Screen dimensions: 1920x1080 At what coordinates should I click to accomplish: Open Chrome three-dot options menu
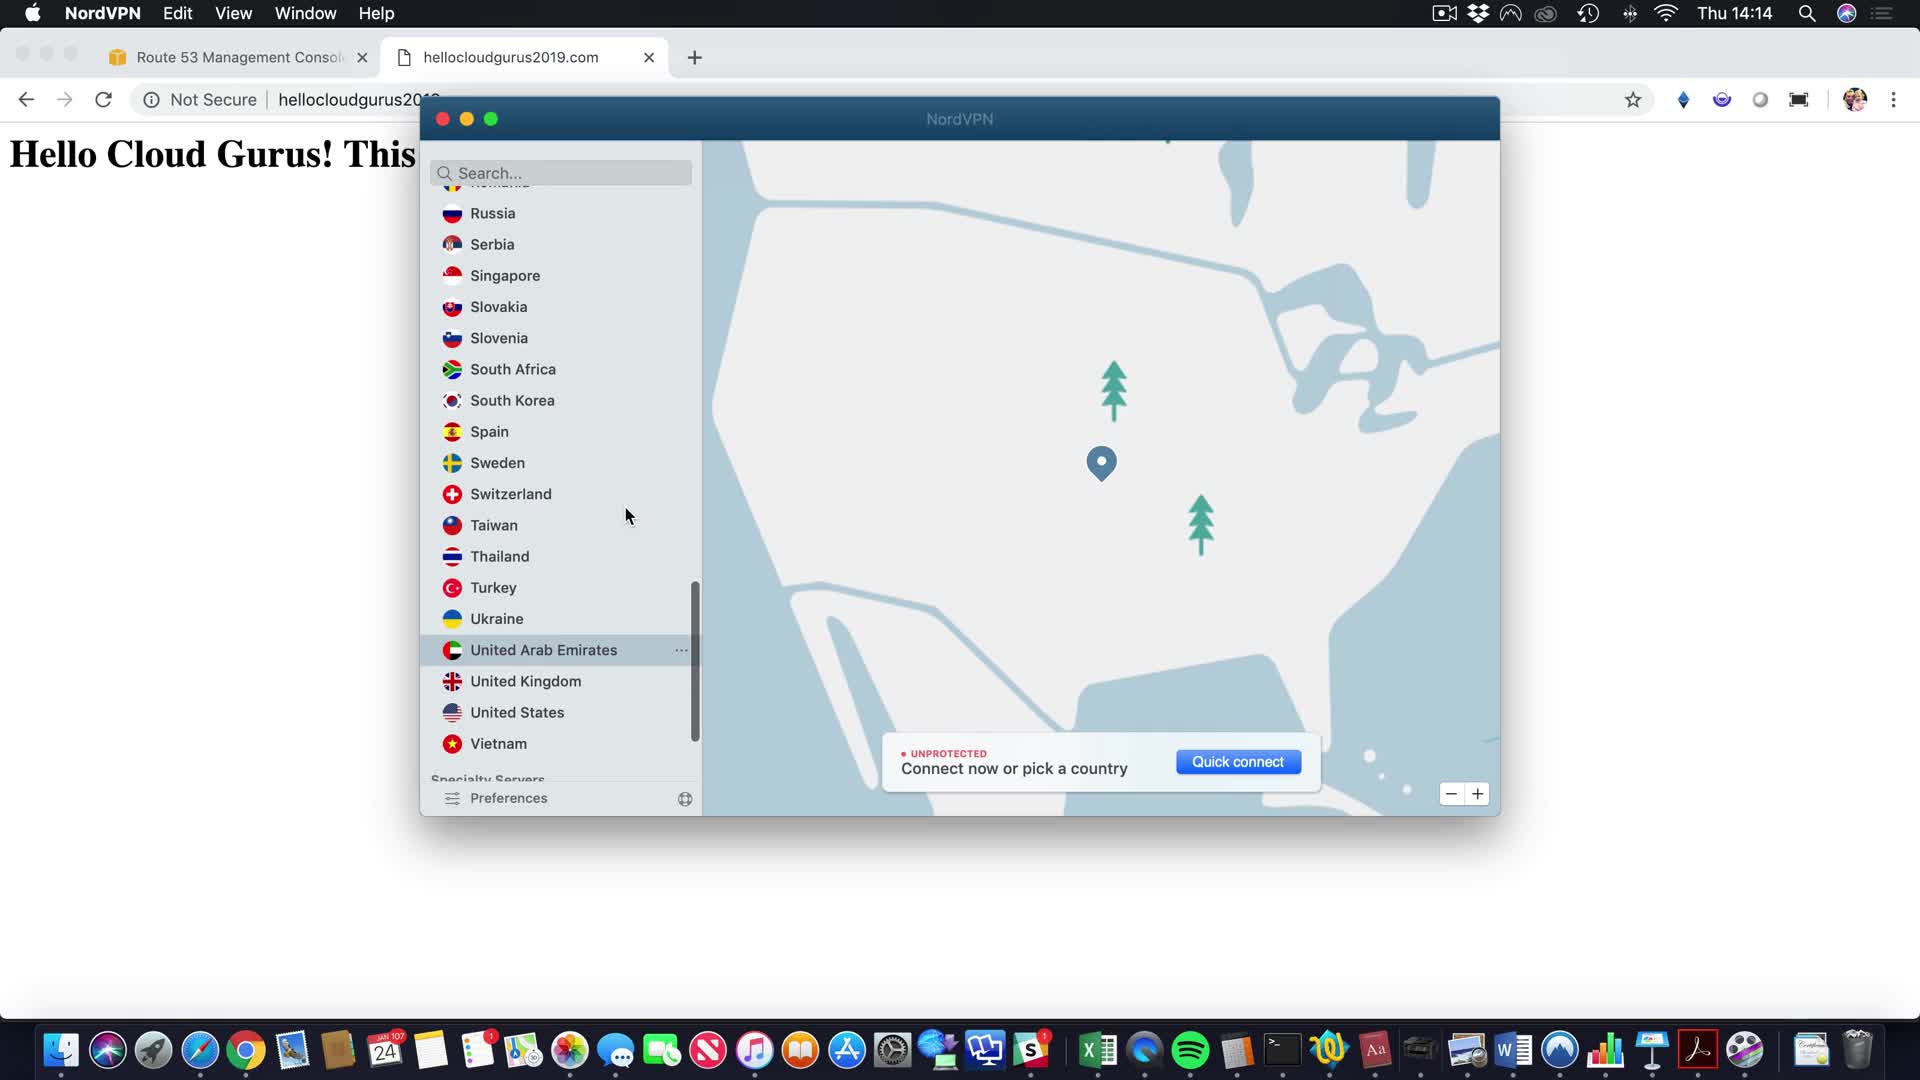[1893, 100]
